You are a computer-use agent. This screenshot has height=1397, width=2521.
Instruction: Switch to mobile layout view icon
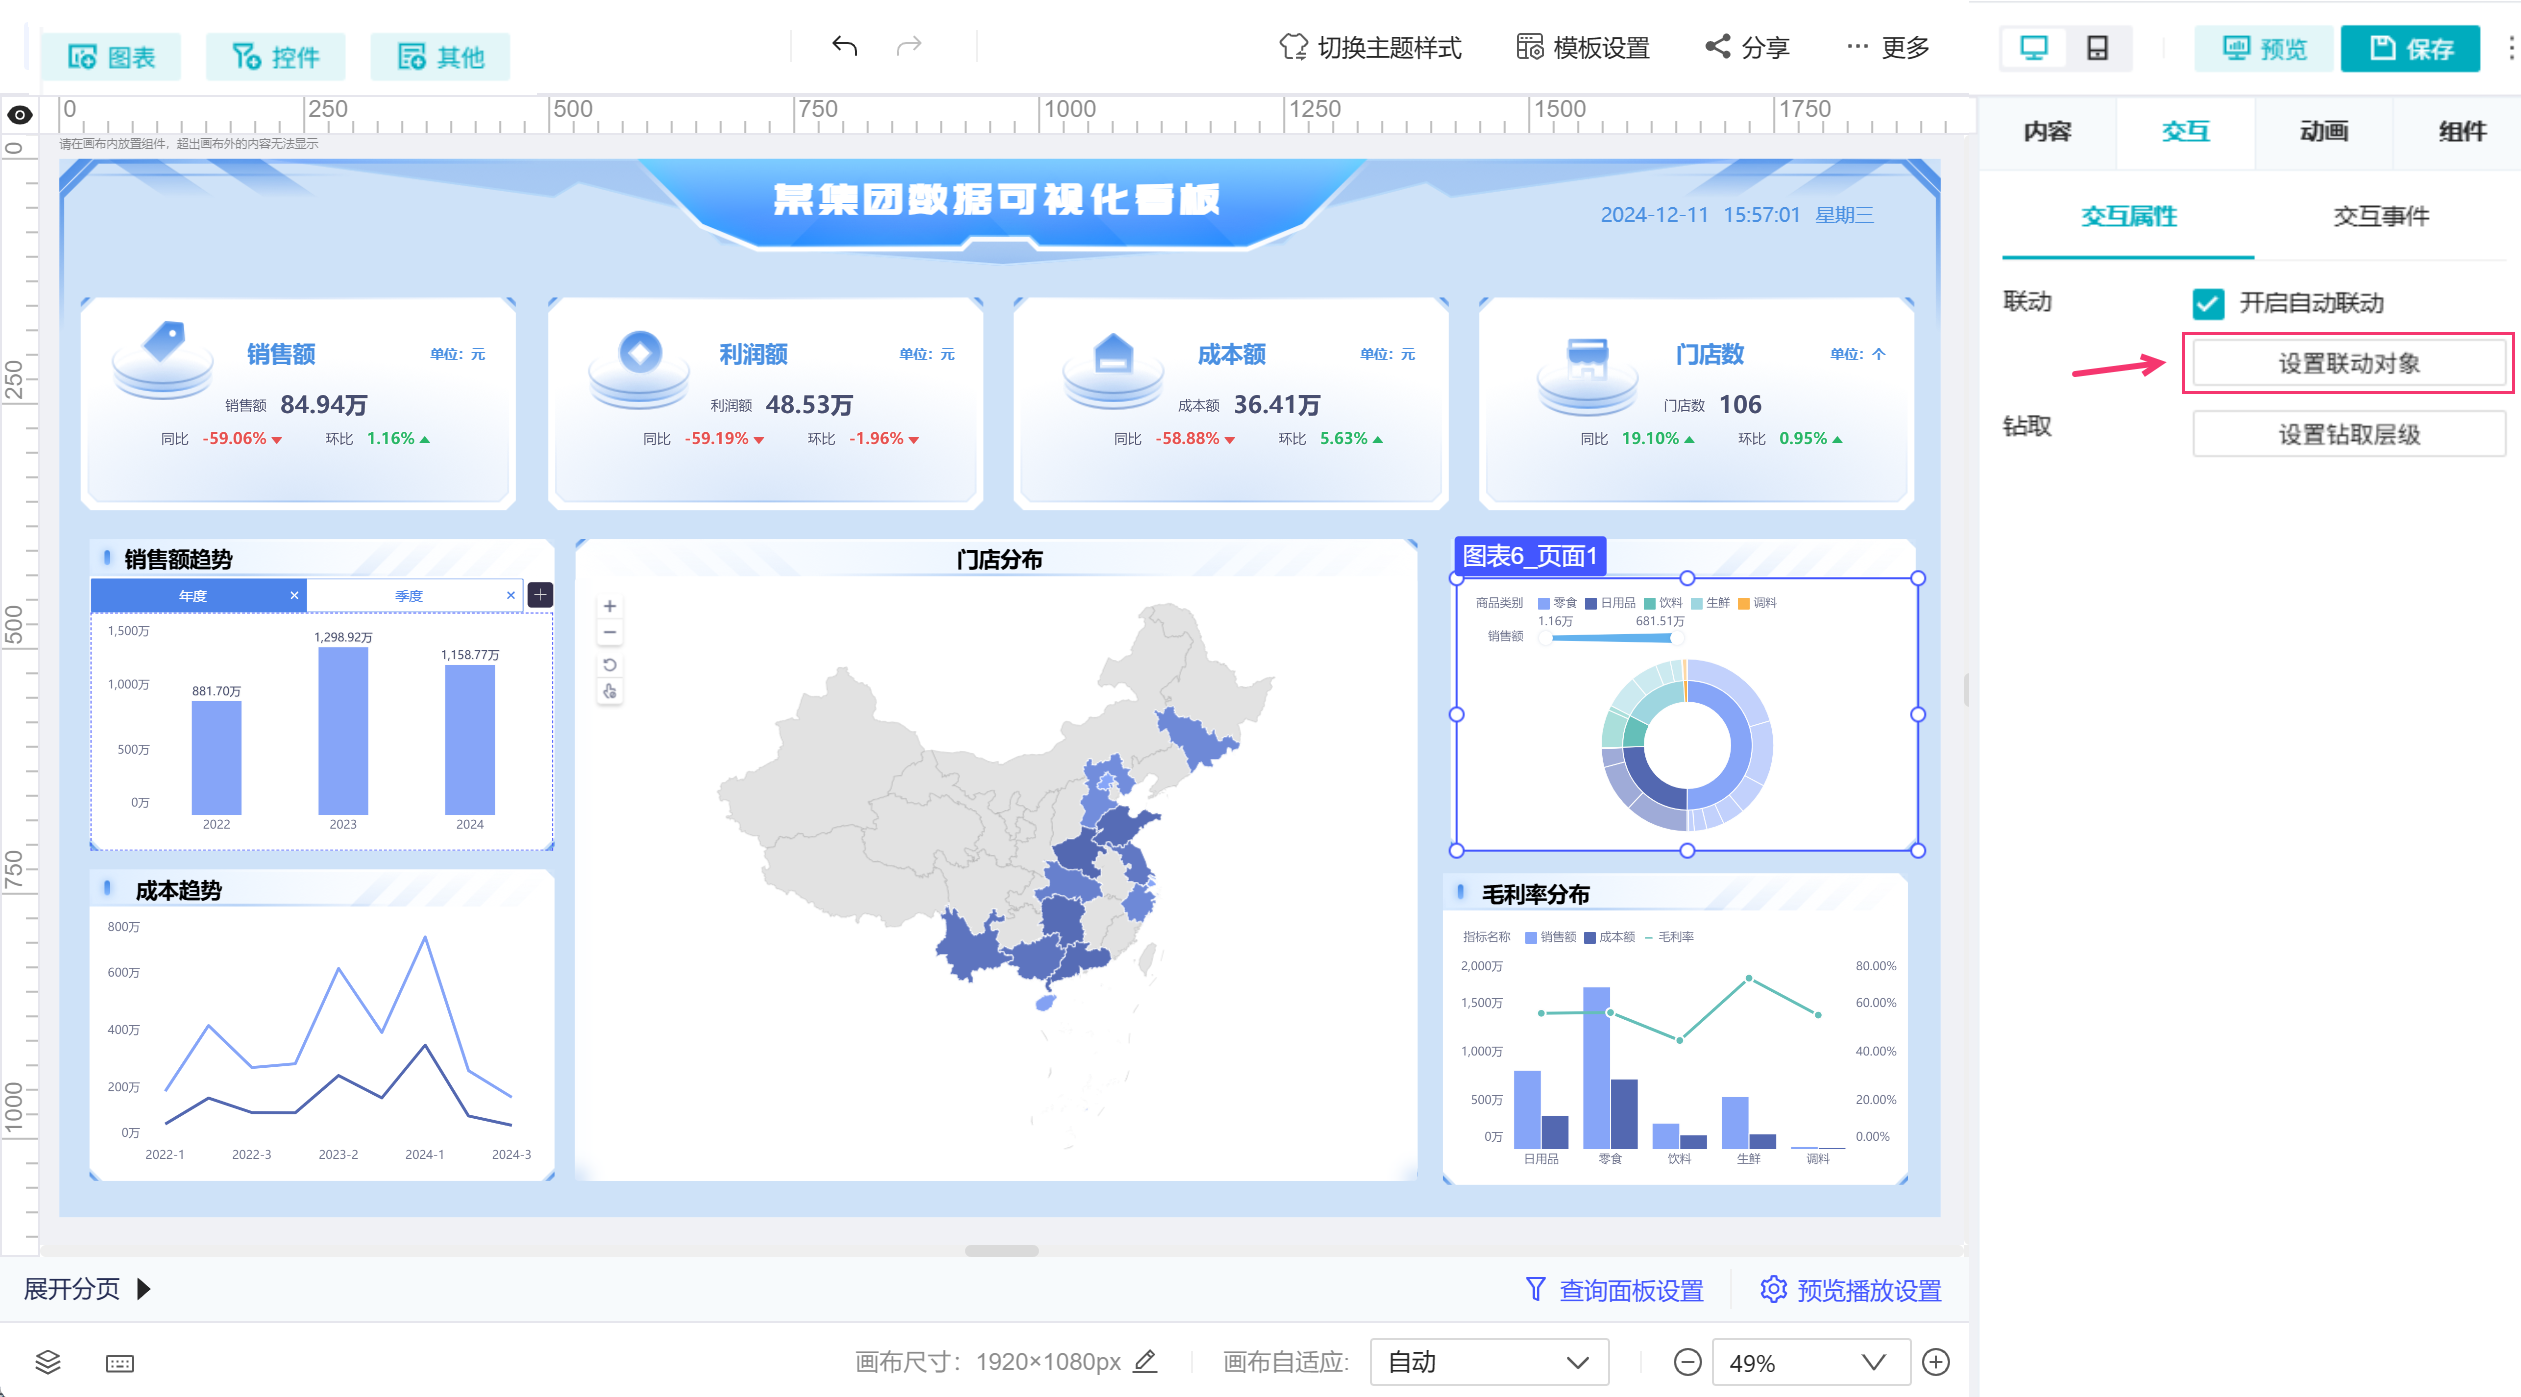pyautogui.click(x=2097, y=48)
